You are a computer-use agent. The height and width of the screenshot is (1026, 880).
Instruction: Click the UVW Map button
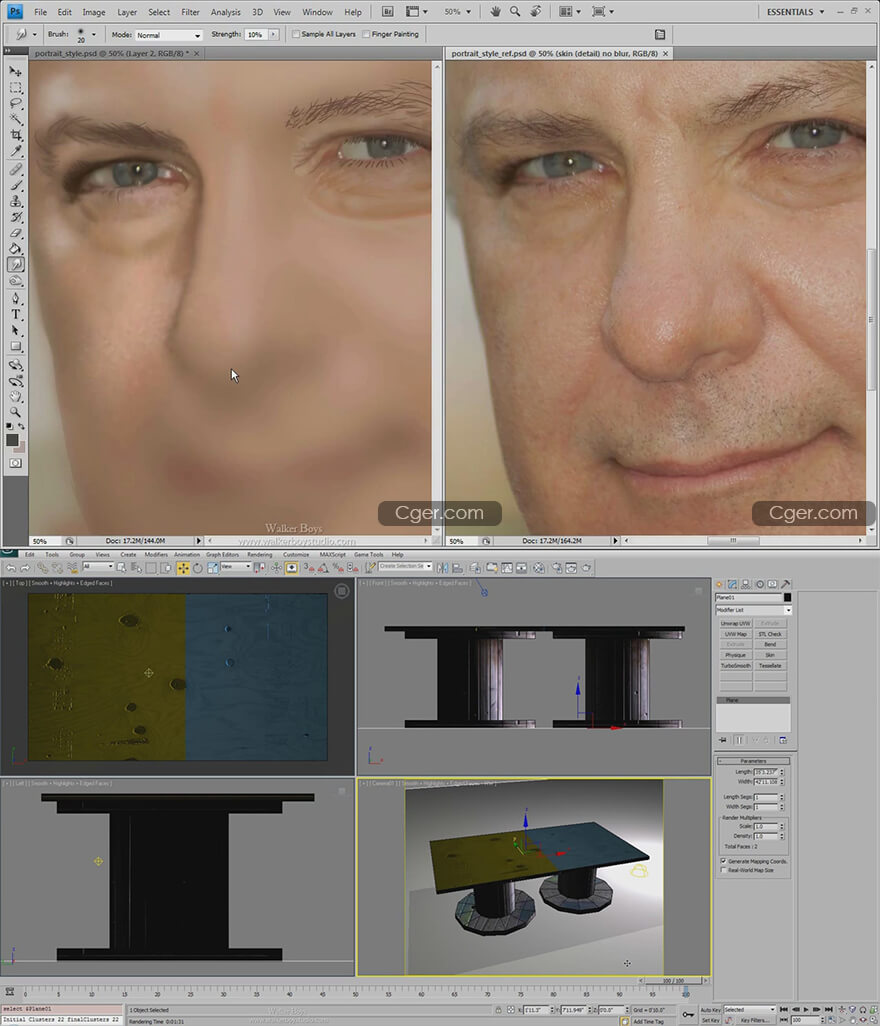(735, 634)
